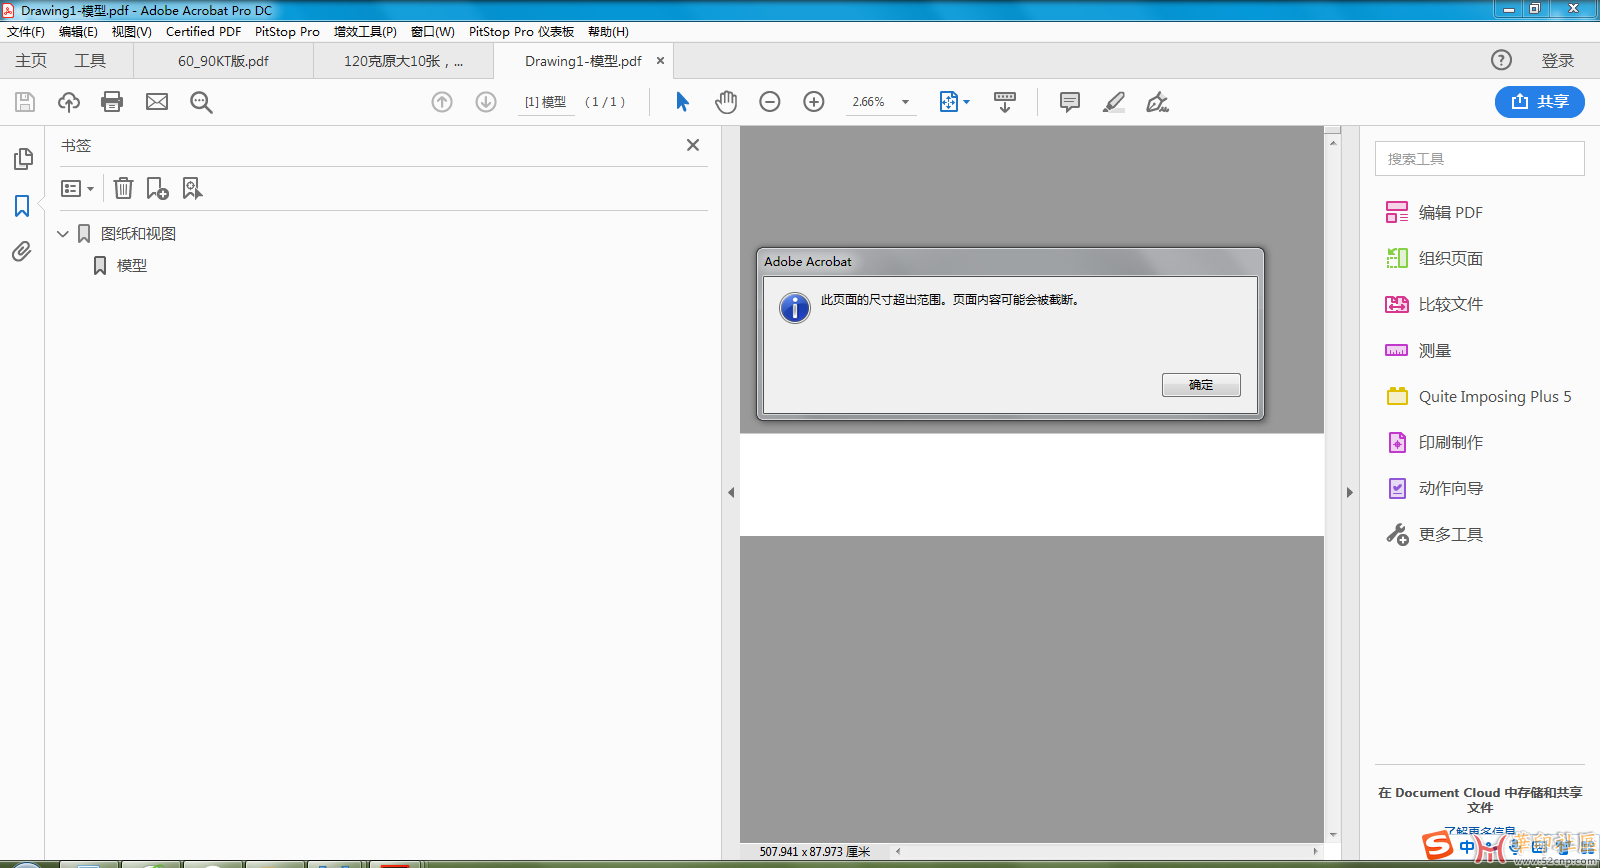Toggle the page thumbnails panel

pos(22,159)
